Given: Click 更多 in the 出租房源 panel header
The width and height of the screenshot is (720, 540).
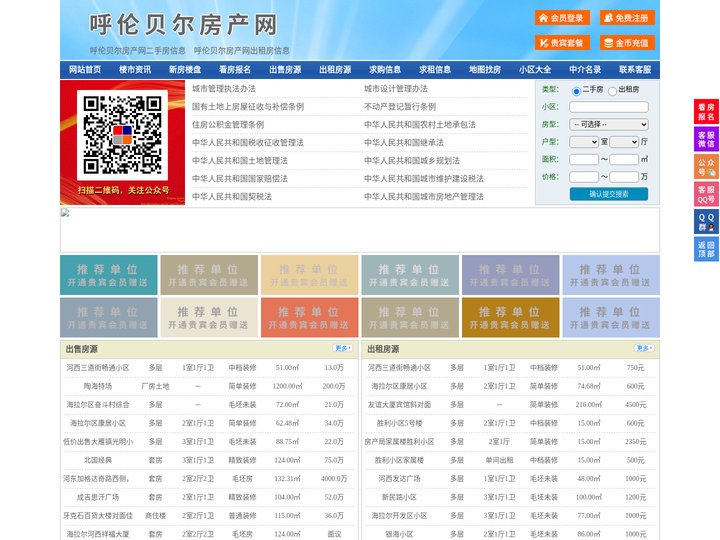Looking at the screenshot, I should coord(645,349).
